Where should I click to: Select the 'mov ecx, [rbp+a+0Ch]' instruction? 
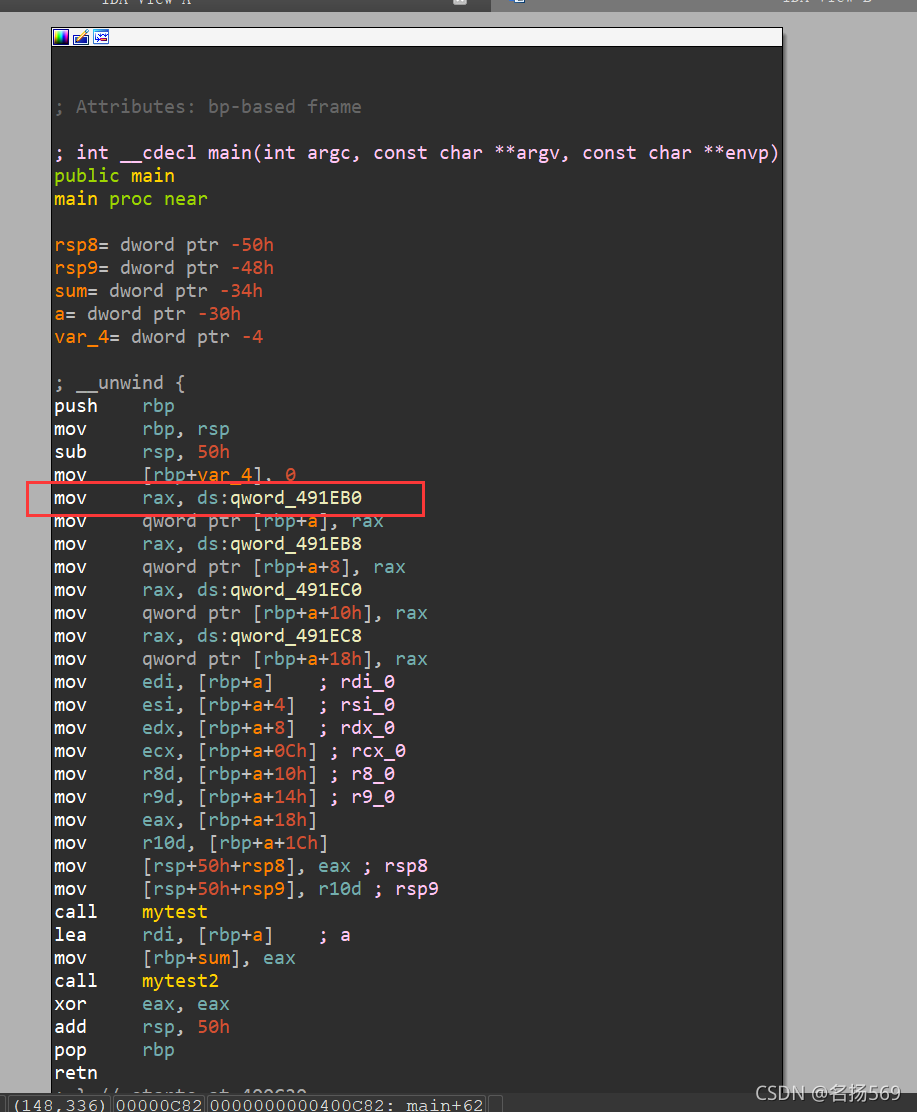[x=186, y=752]
